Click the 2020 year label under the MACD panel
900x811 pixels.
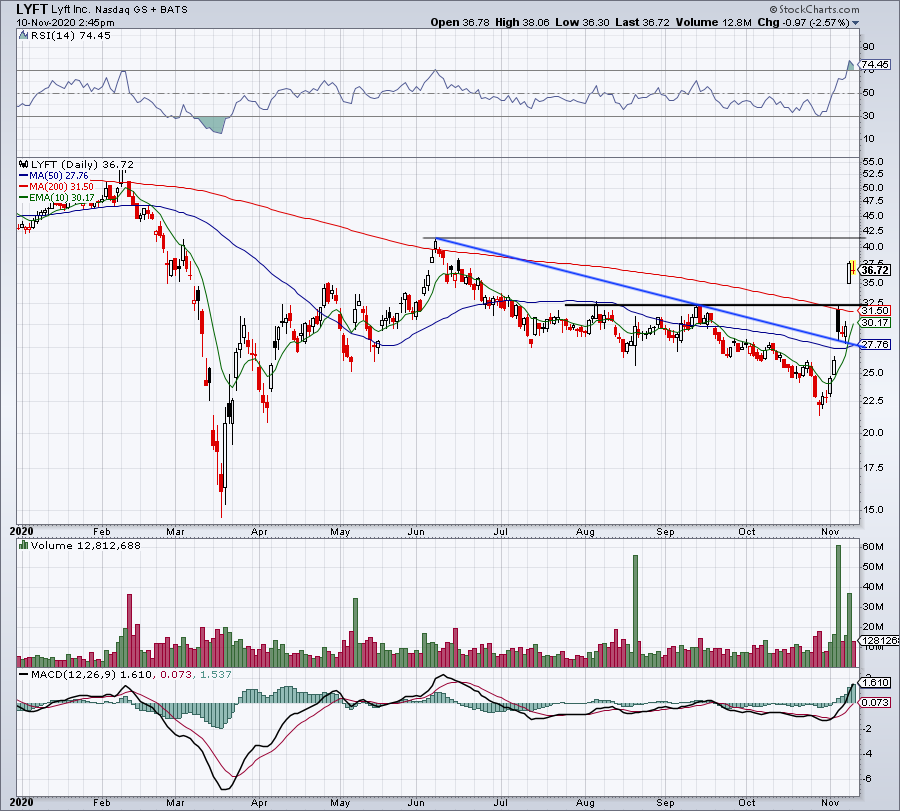22,802
